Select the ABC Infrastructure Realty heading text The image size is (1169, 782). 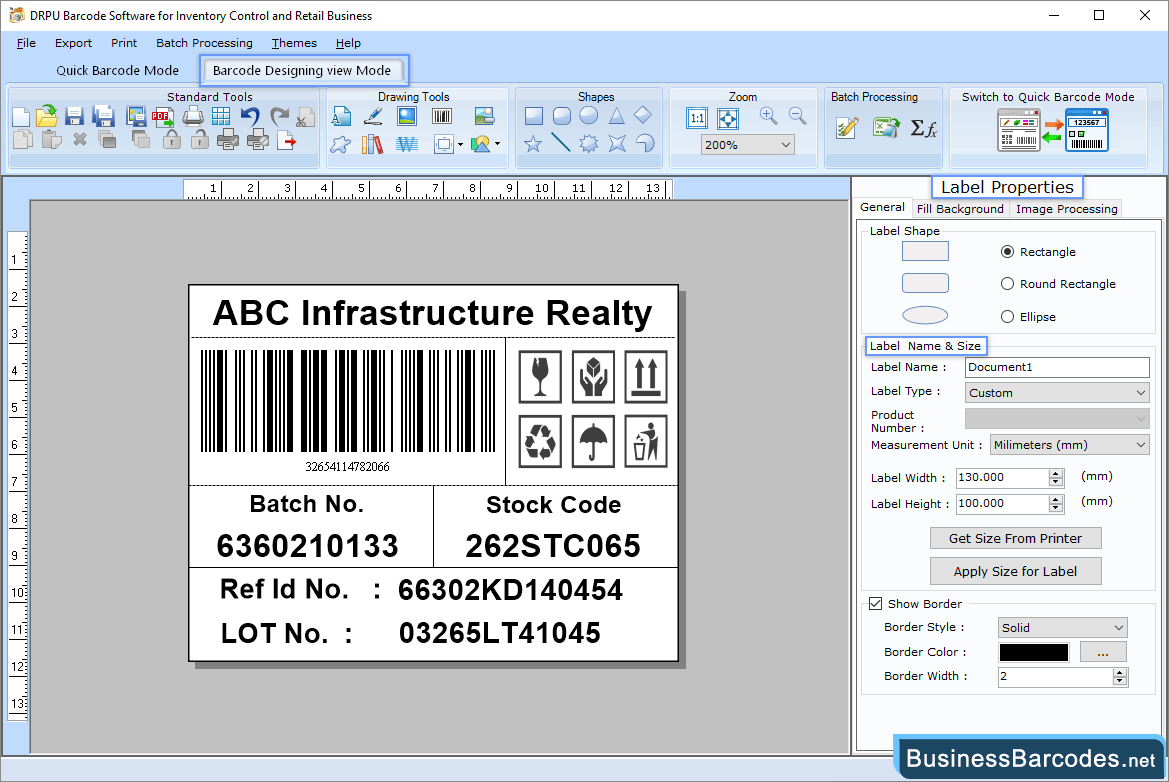click(432, 313)
